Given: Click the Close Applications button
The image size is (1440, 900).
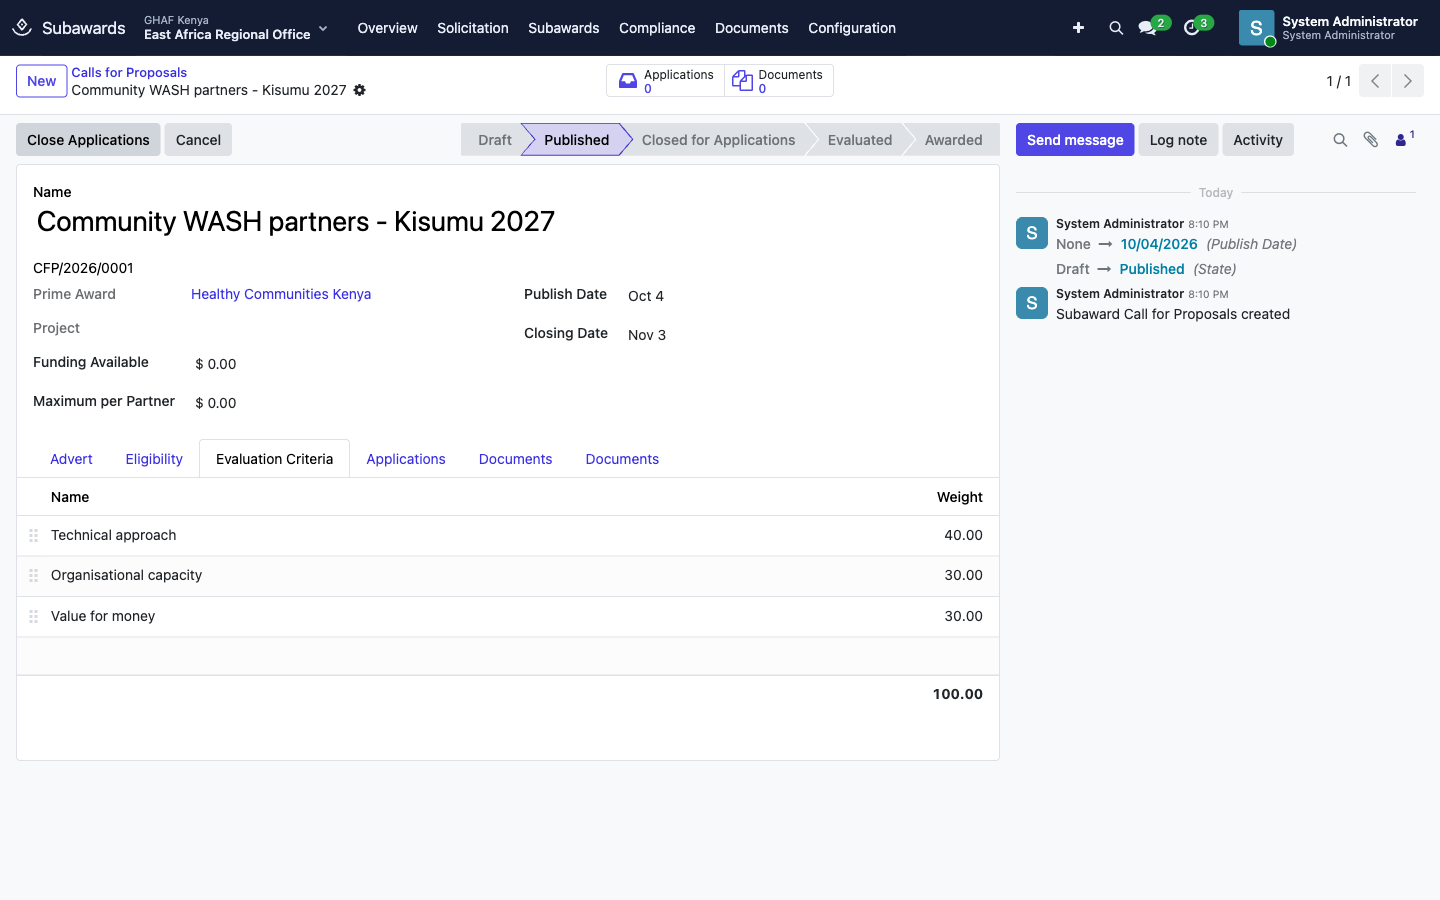Looking at the screenshot, I should coord(88,140).
